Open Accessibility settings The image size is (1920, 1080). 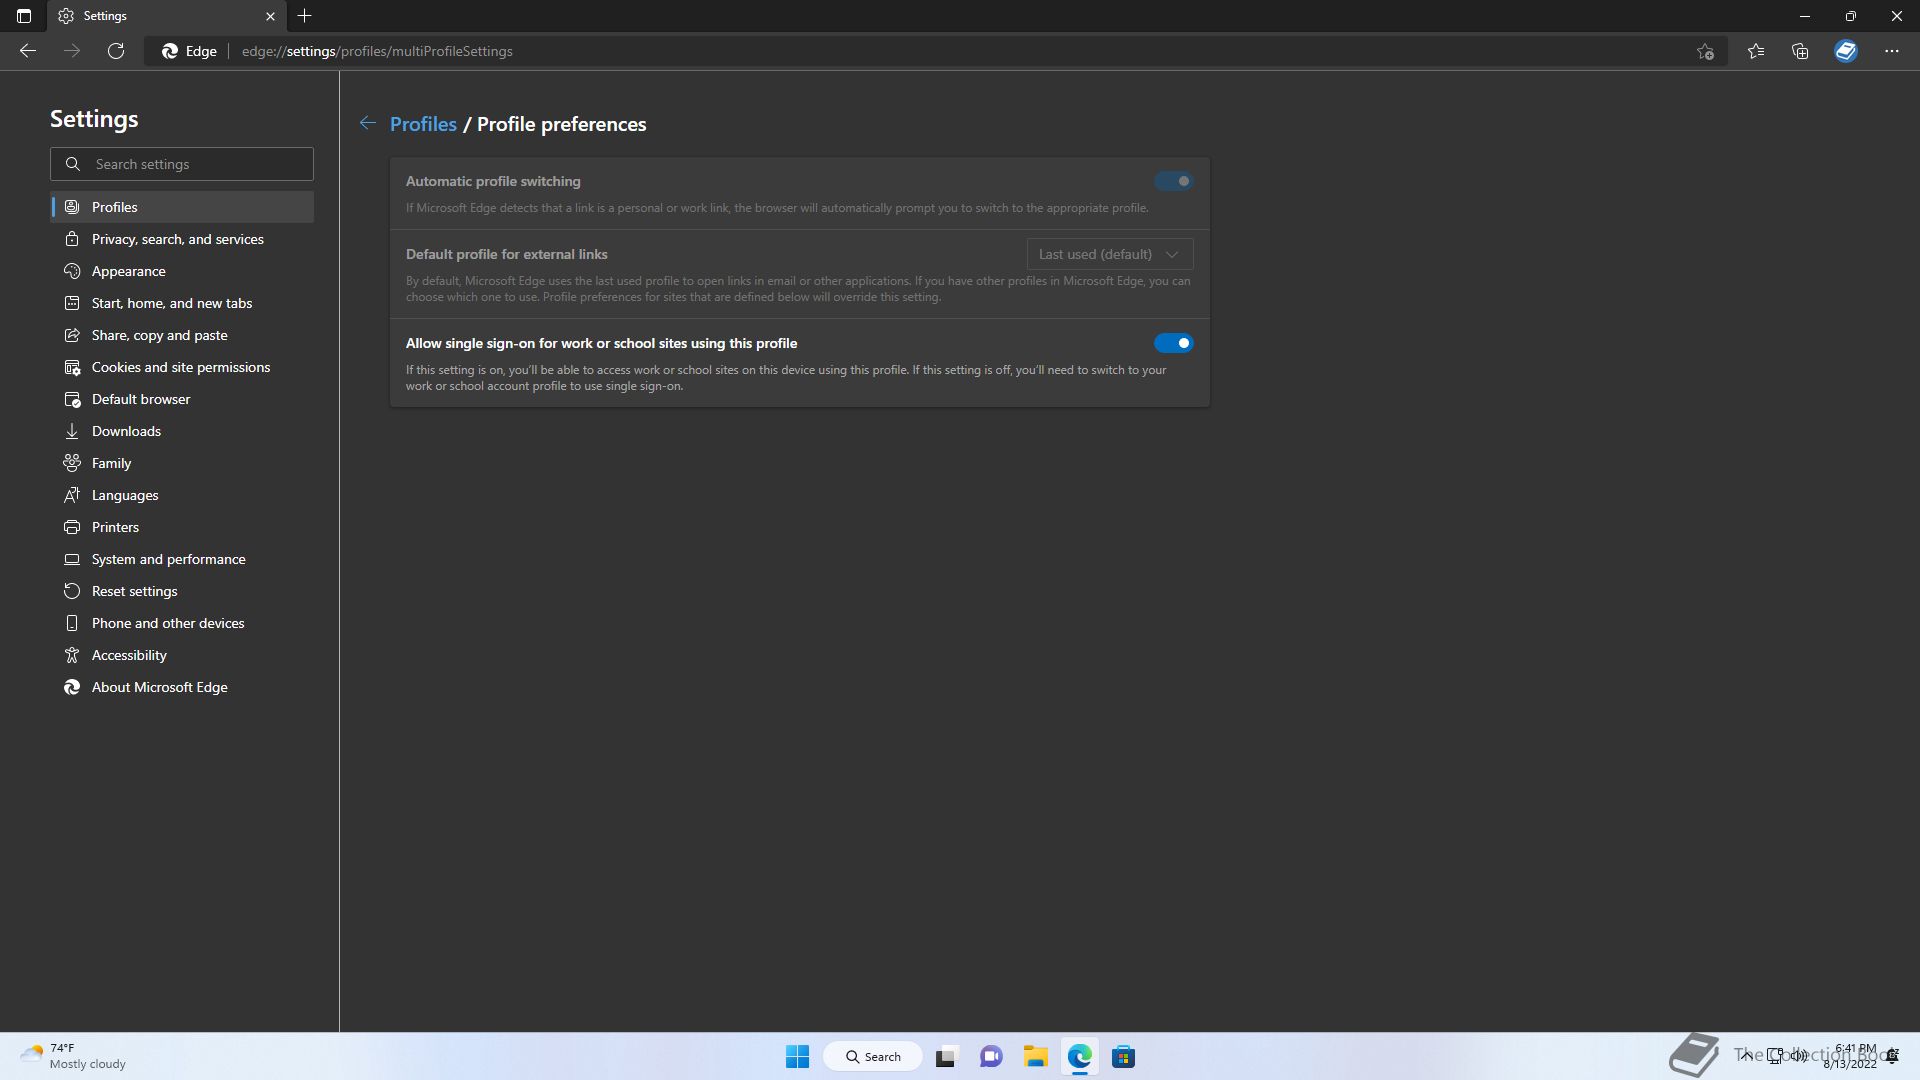point(182,655)
